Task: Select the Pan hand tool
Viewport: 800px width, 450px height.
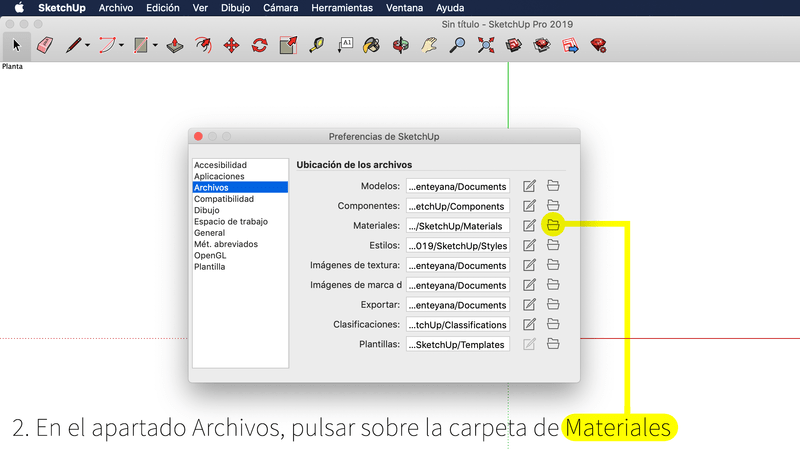Action: (x=429, y=45)
